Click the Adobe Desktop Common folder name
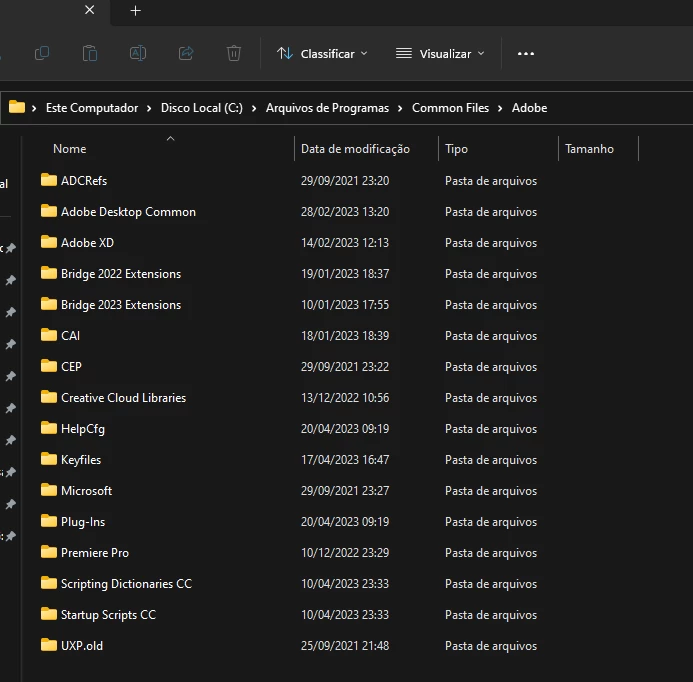693x682 pixels. (128, 212)
